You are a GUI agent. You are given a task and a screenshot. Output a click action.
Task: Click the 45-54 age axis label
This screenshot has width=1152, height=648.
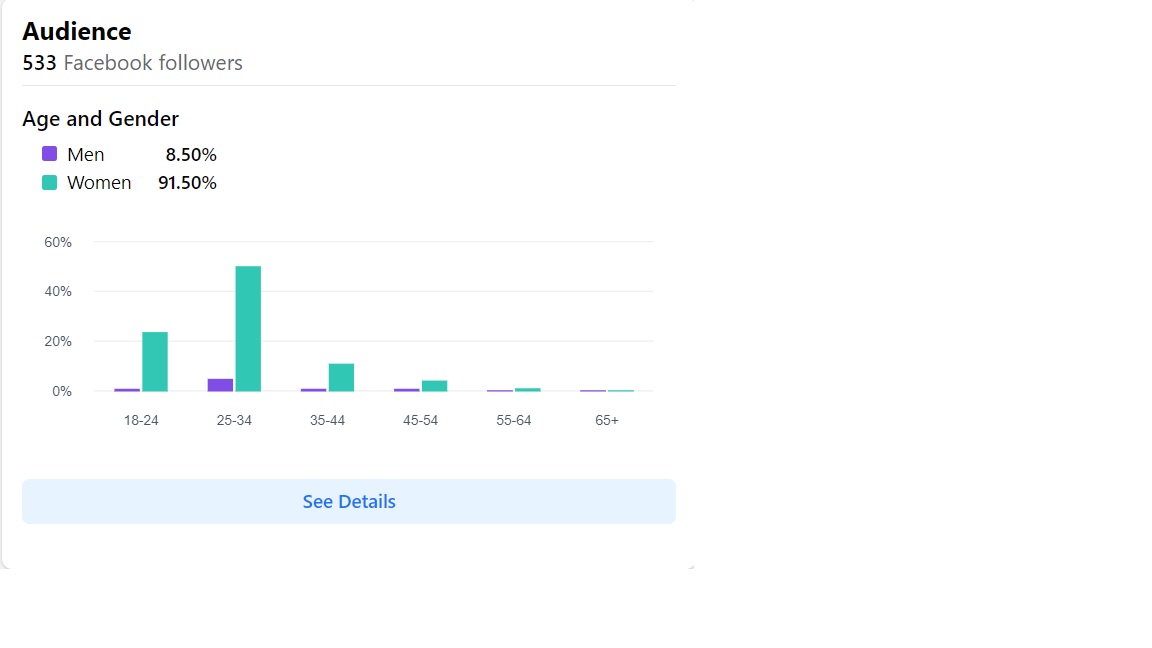click(x=420, y=421)
